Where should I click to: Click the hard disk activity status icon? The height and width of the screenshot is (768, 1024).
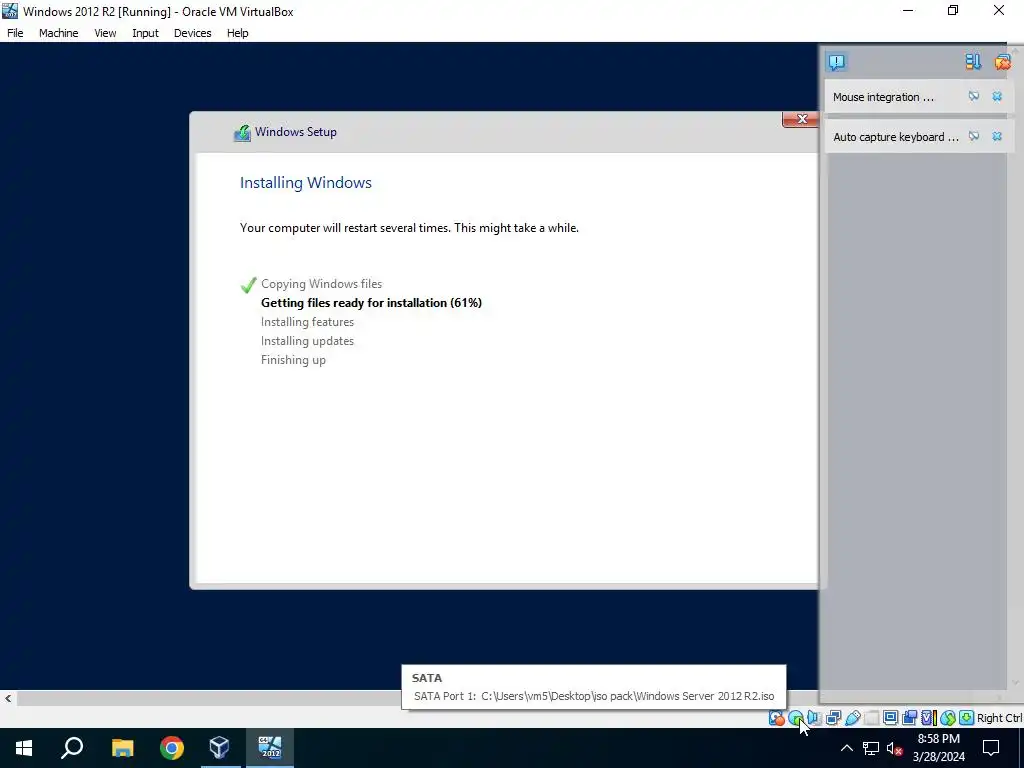[776, 718]
